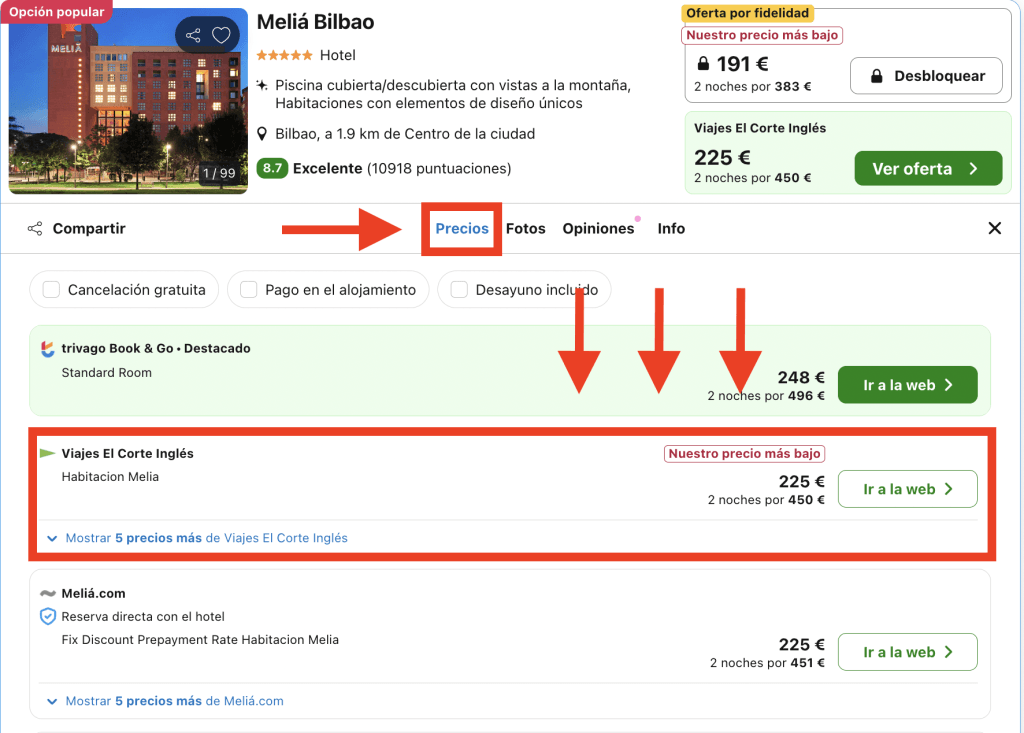The width and height of the screenshot is (1024, 733).
Task: Click the Compartir share icon
Action: pyautogui.click(x=35, y=229)
